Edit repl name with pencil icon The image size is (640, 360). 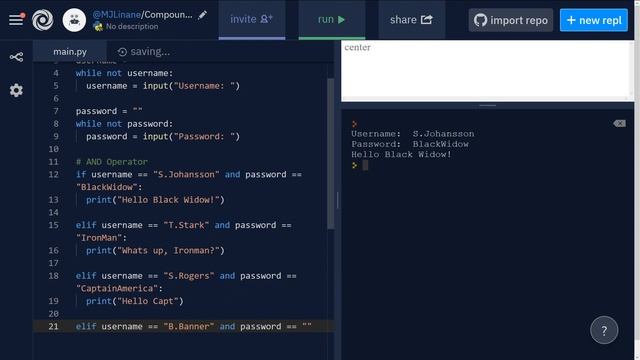click(202, 16)
